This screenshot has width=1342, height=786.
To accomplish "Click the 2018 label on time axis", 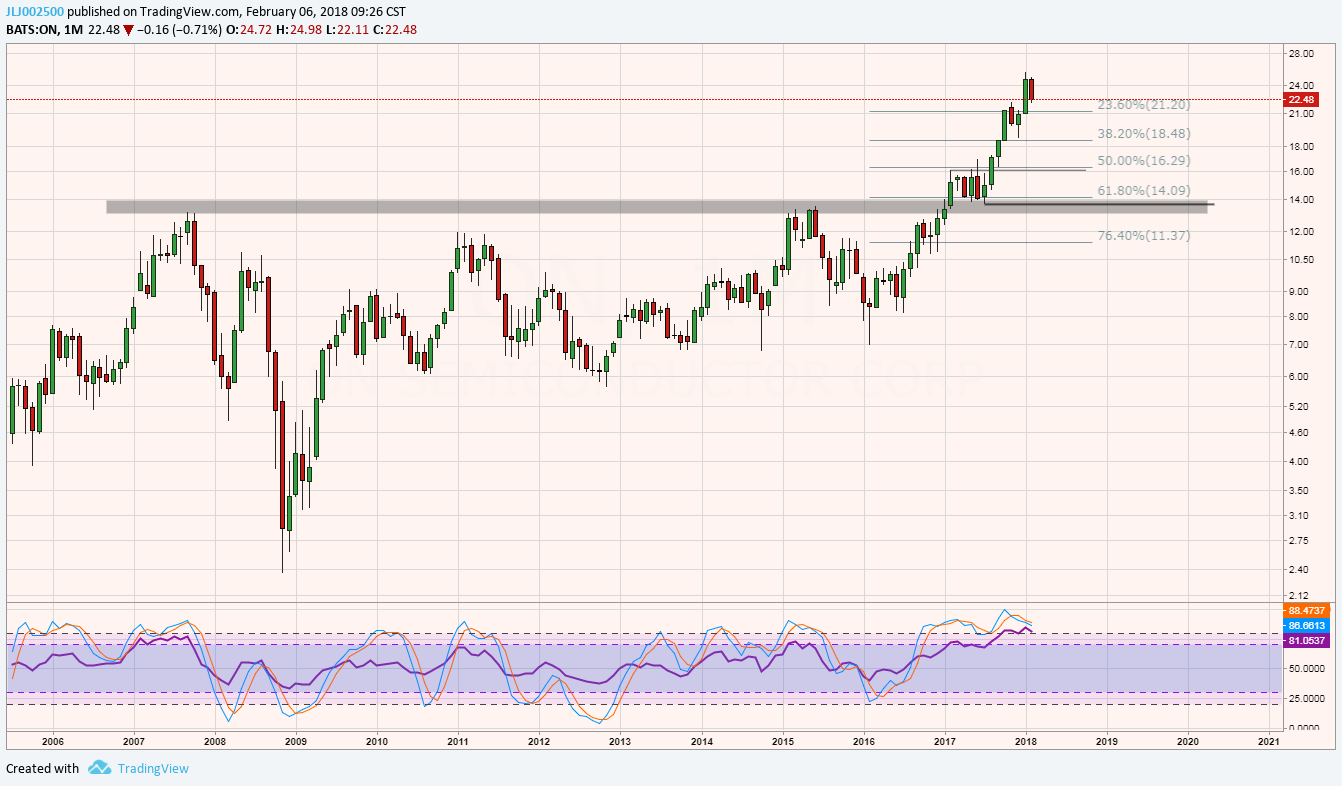I will pyautogui.click(x=1026, y=742).
